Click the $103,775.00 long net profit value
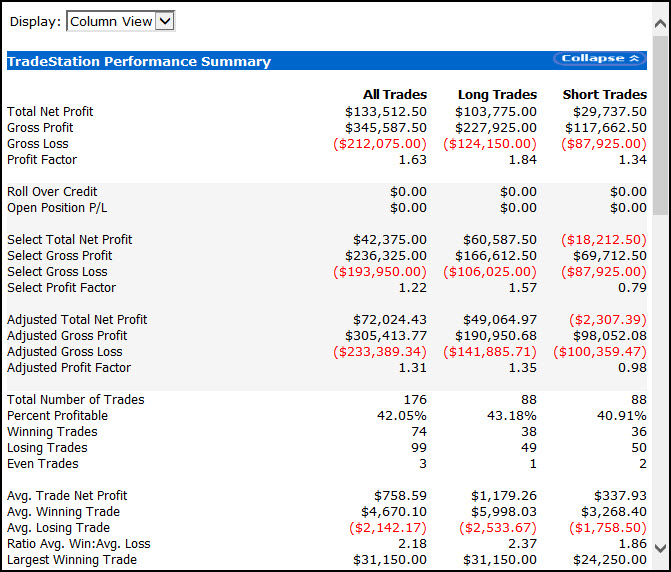 (496, 112)
